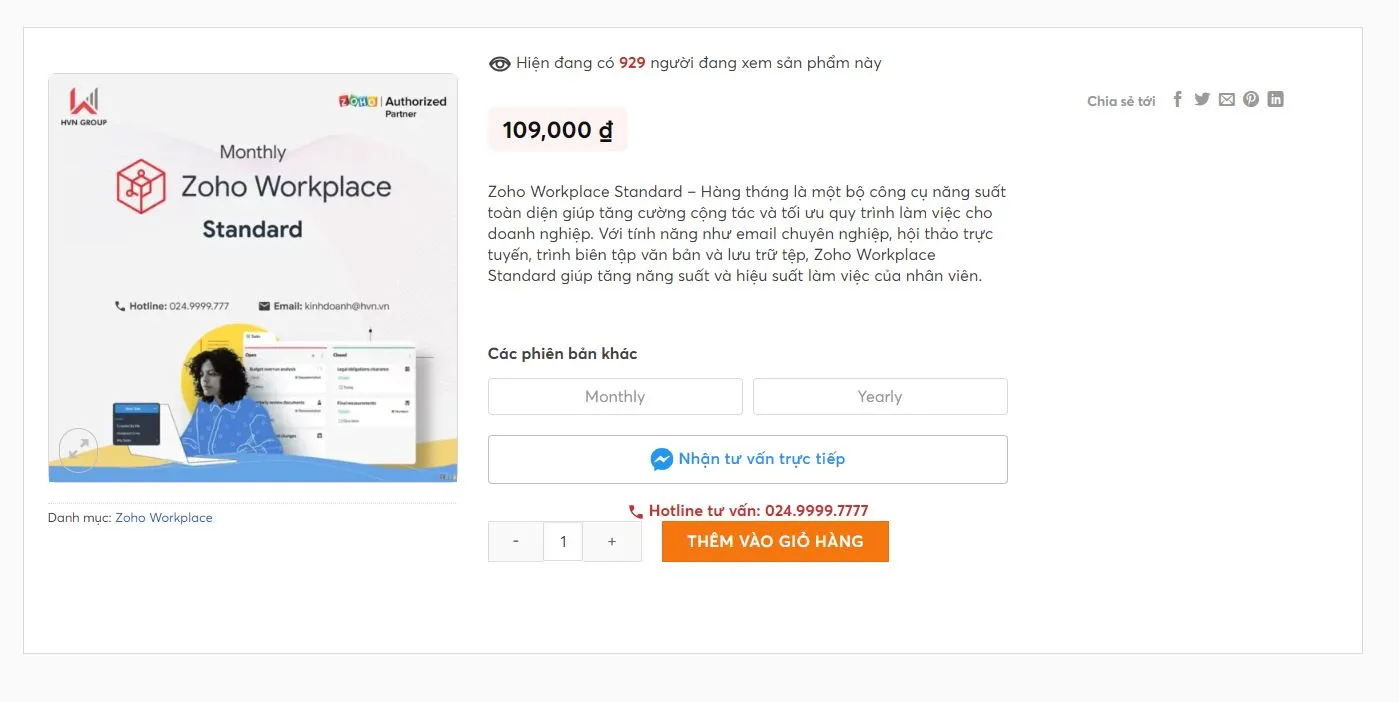Click the 109,000 ₫ price

(x=557, y=130)
